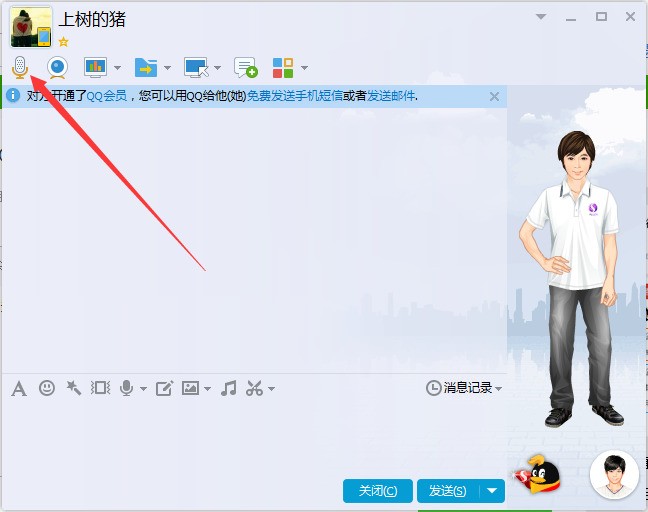
Task: Click the gold star level icon
Action: 63,41
